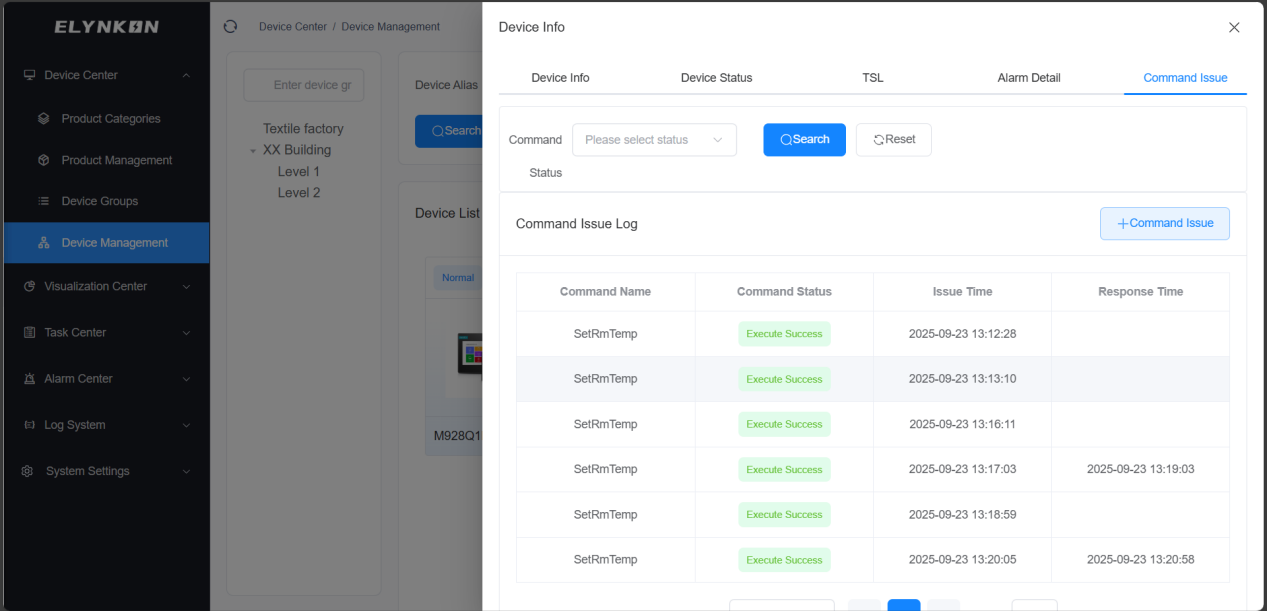Open Product Management menu item

105,160
